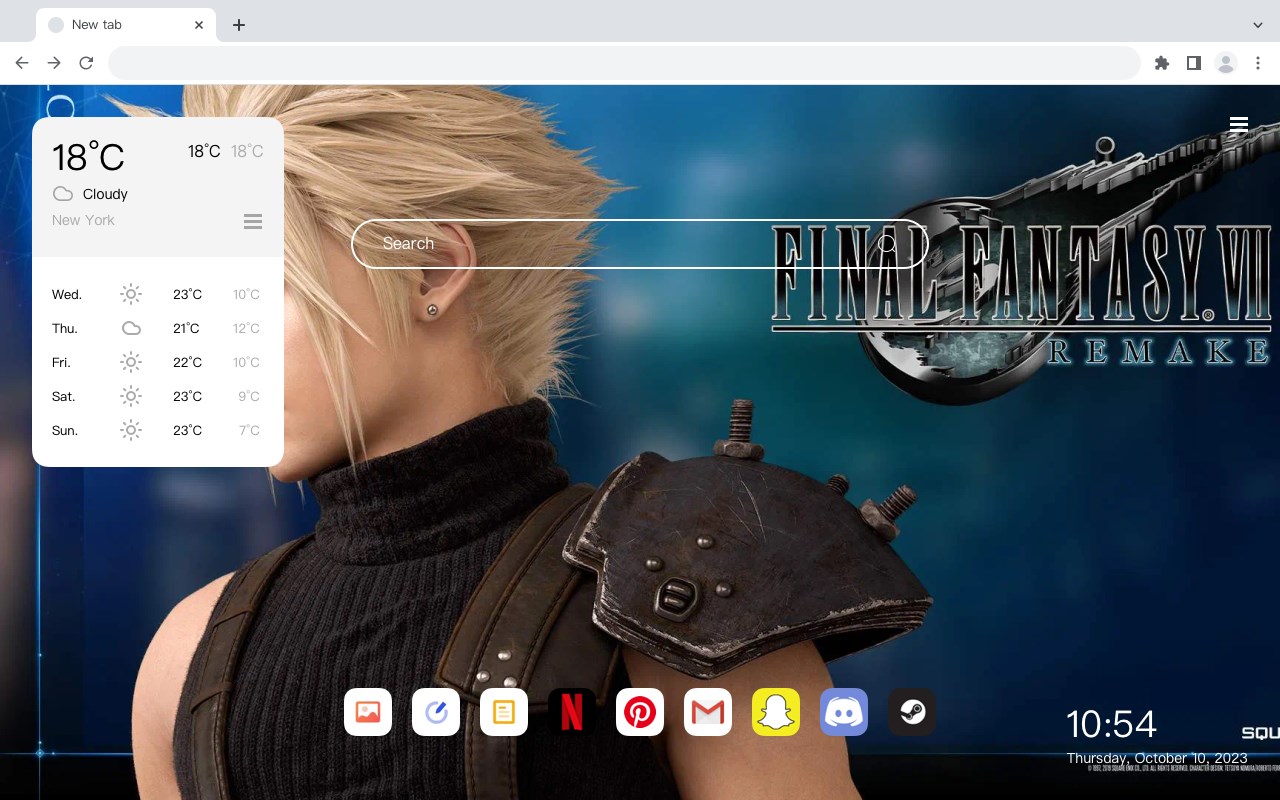Viewport: 1280px width, 800px height.
Task: Click the 10:54 clock display
Action: click(1111, 724)
